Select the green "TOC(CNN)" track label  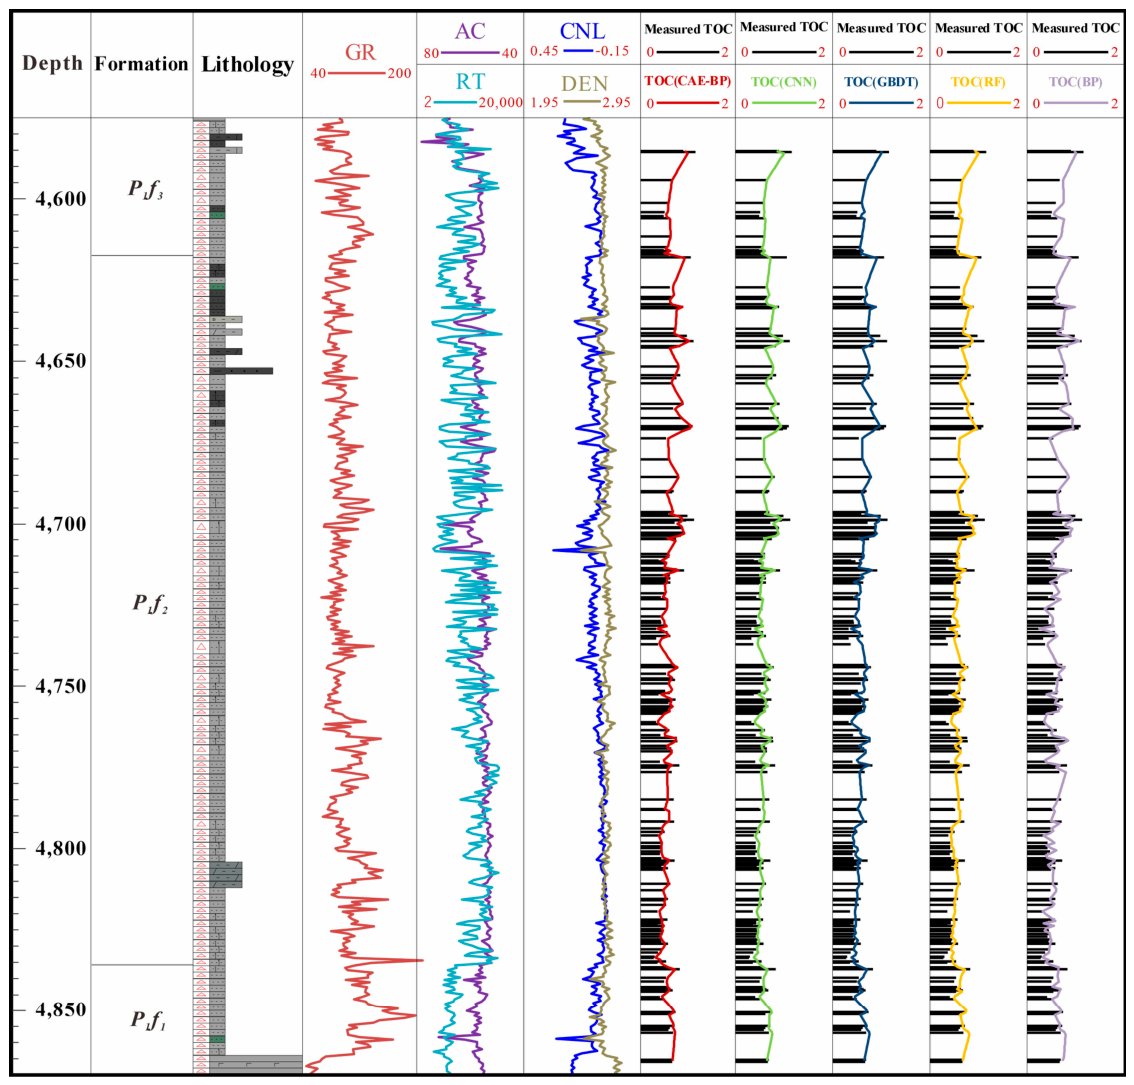(x=784, y=82)
